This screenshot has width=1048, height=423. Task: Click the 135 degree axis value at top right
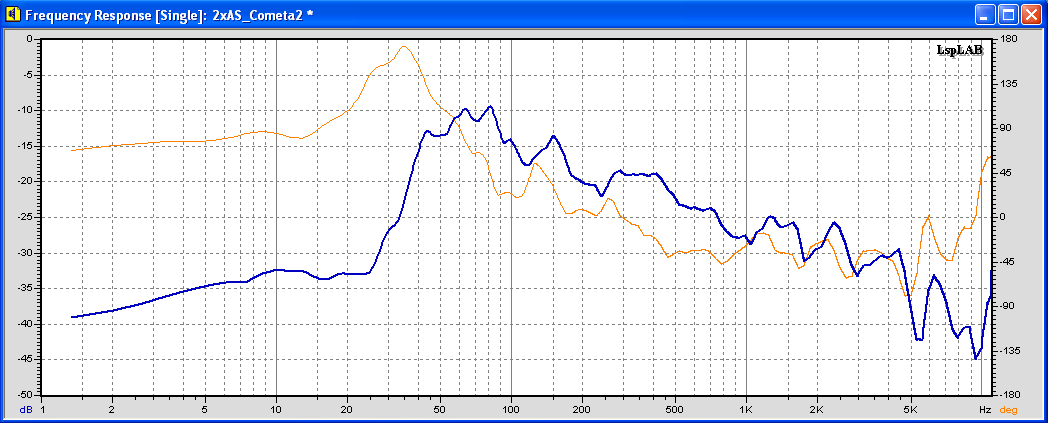pos(1007,84)
